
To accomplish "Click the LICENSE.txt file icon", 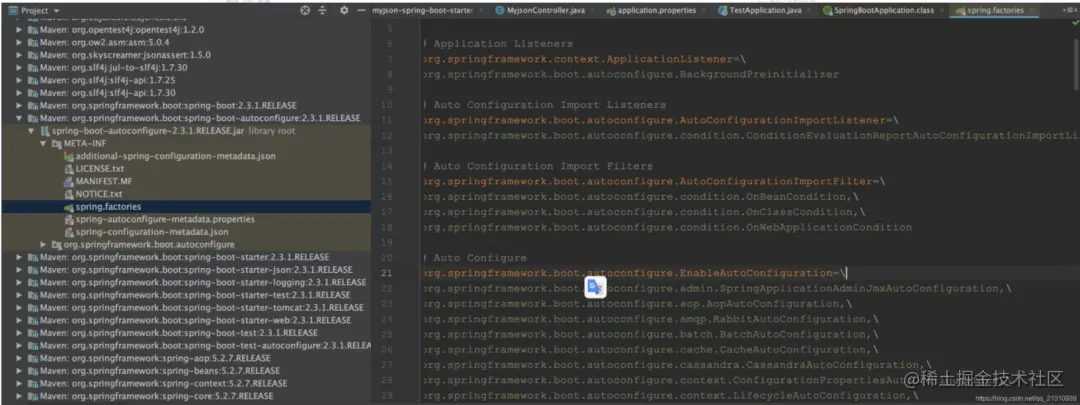I will (x=69, y=169).
